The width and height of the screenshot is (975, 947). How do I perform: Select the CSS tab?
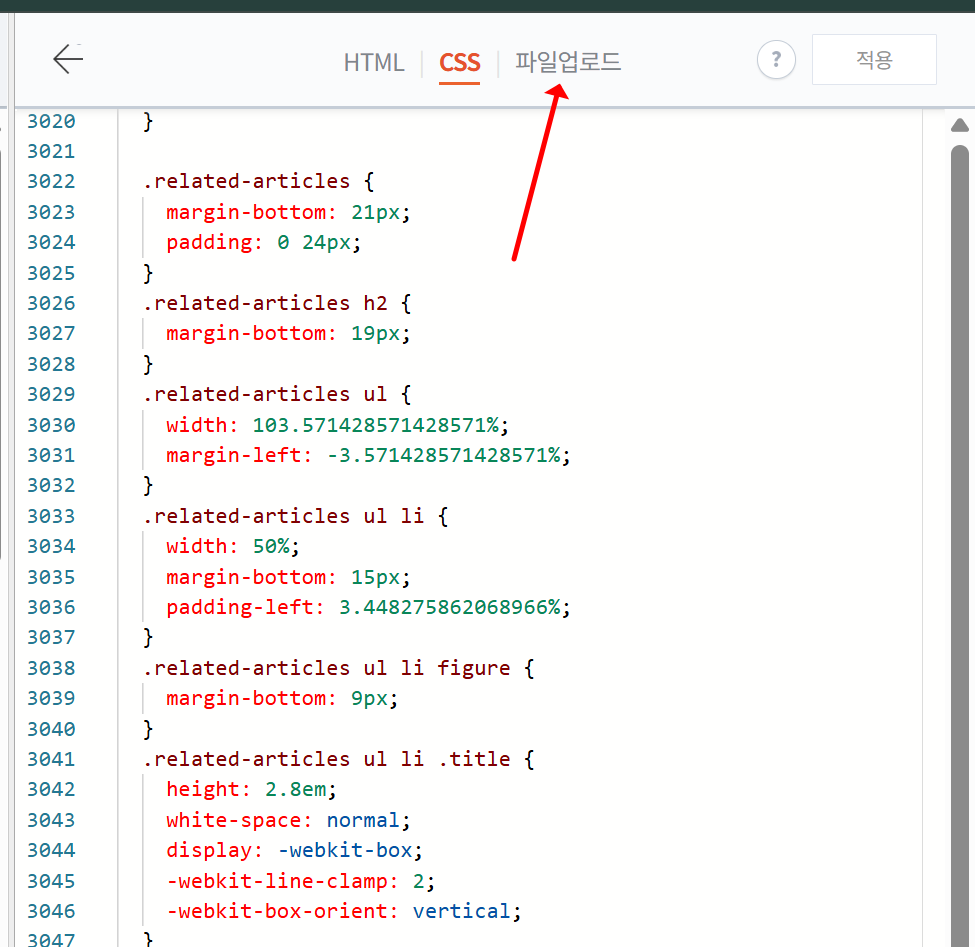tap(460, 62)
